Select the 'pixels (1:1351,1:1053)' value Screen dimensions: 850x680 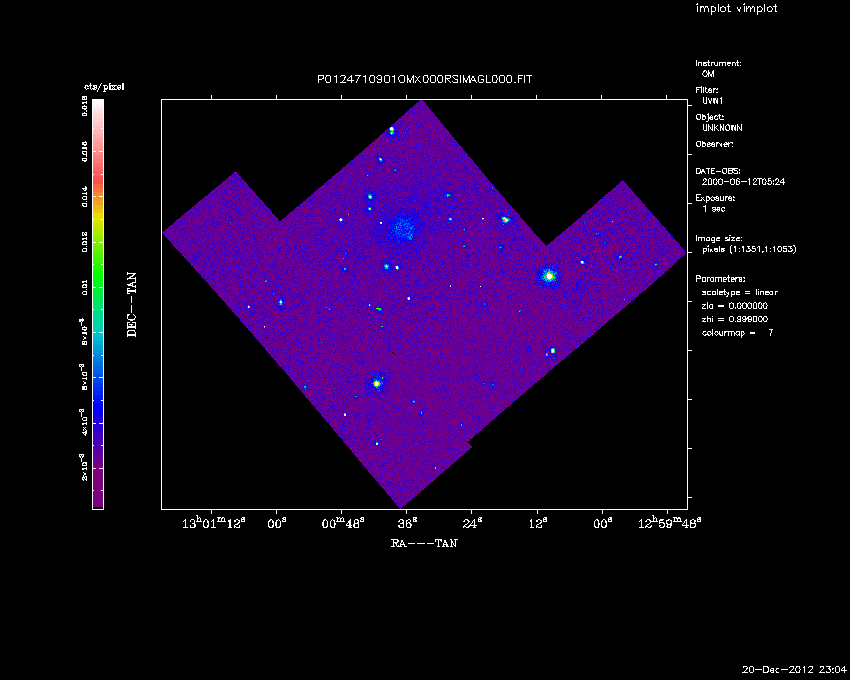pos(749,249)
